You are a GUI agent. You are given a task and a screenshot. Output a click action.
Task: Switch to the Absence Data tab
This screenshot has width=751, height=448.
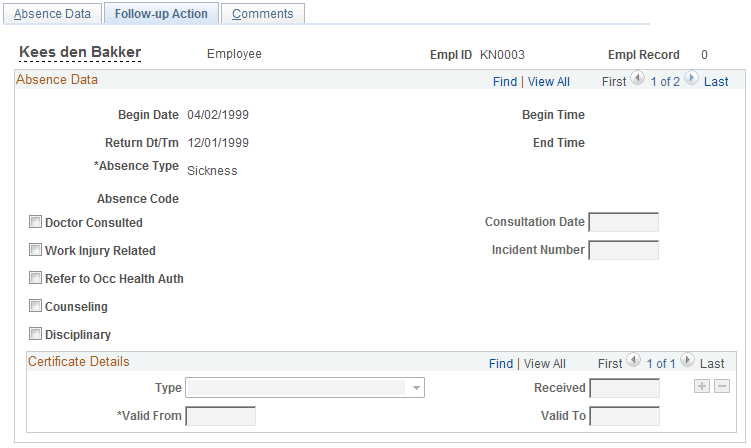point(52,13)
